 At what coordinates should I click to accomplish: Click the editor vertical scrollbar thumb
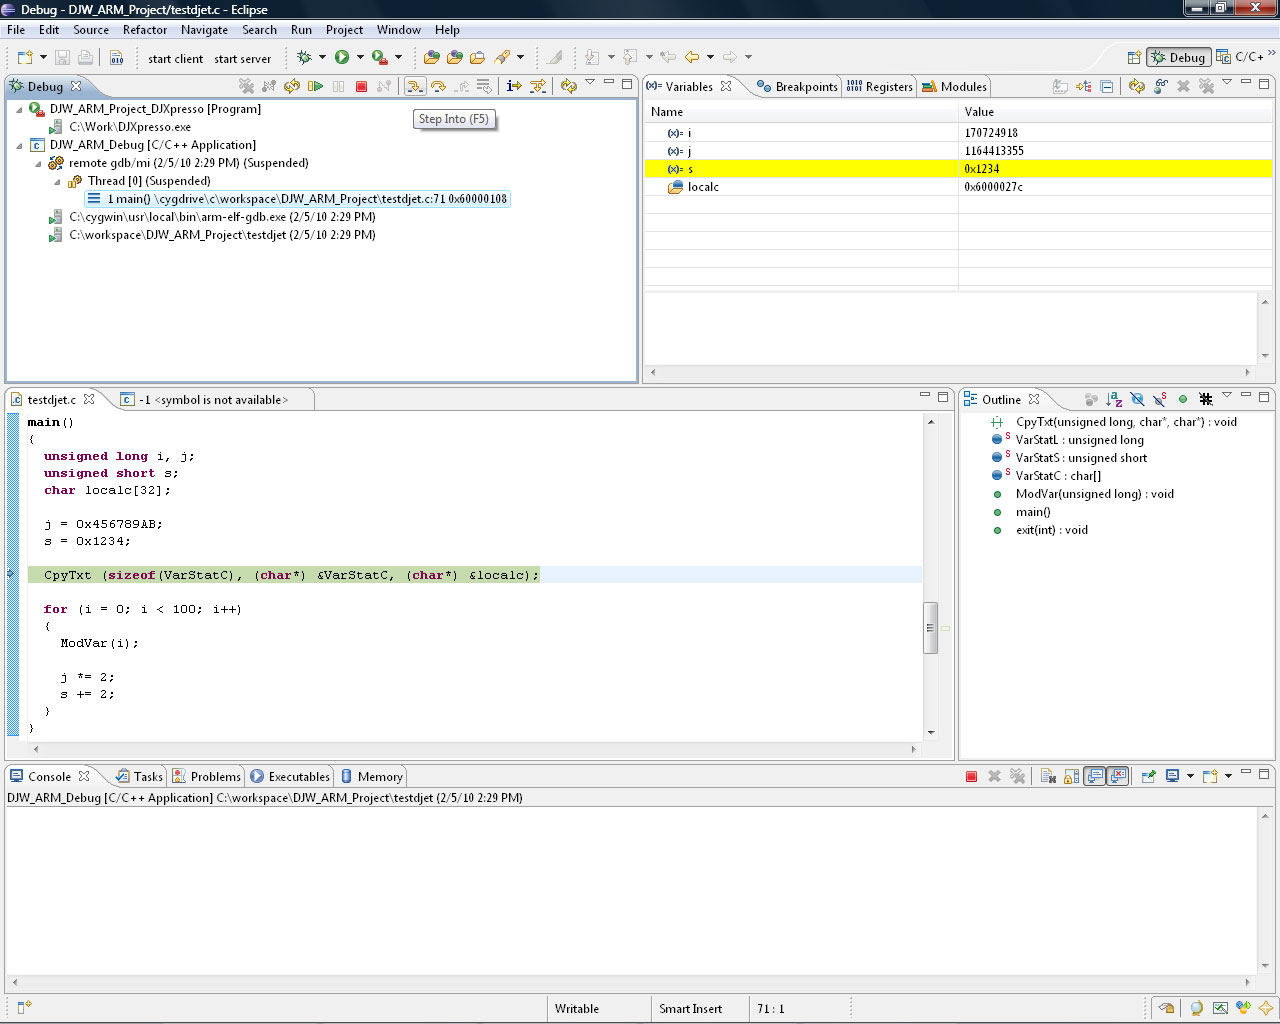click(x=930, y=628)
